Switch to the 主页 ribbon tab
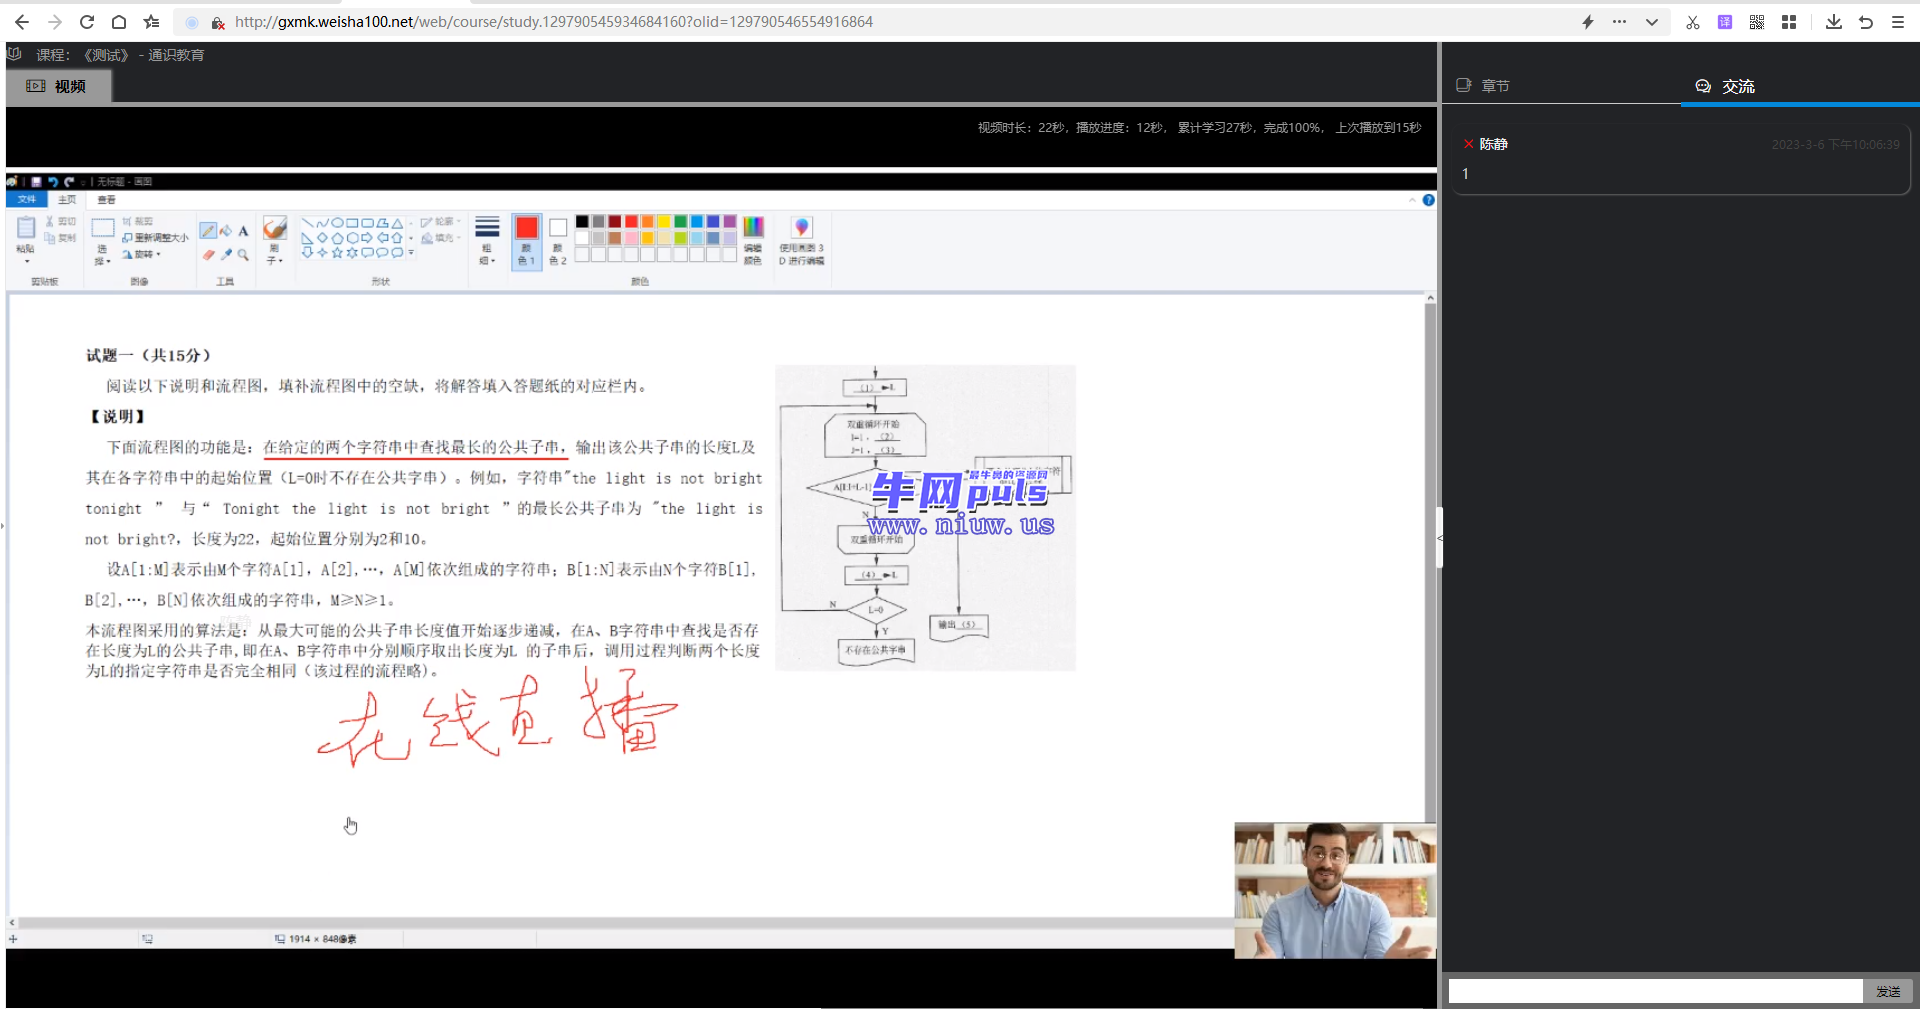The image size is (1920, 1009). pyautogui.click(x=67, y=200)
